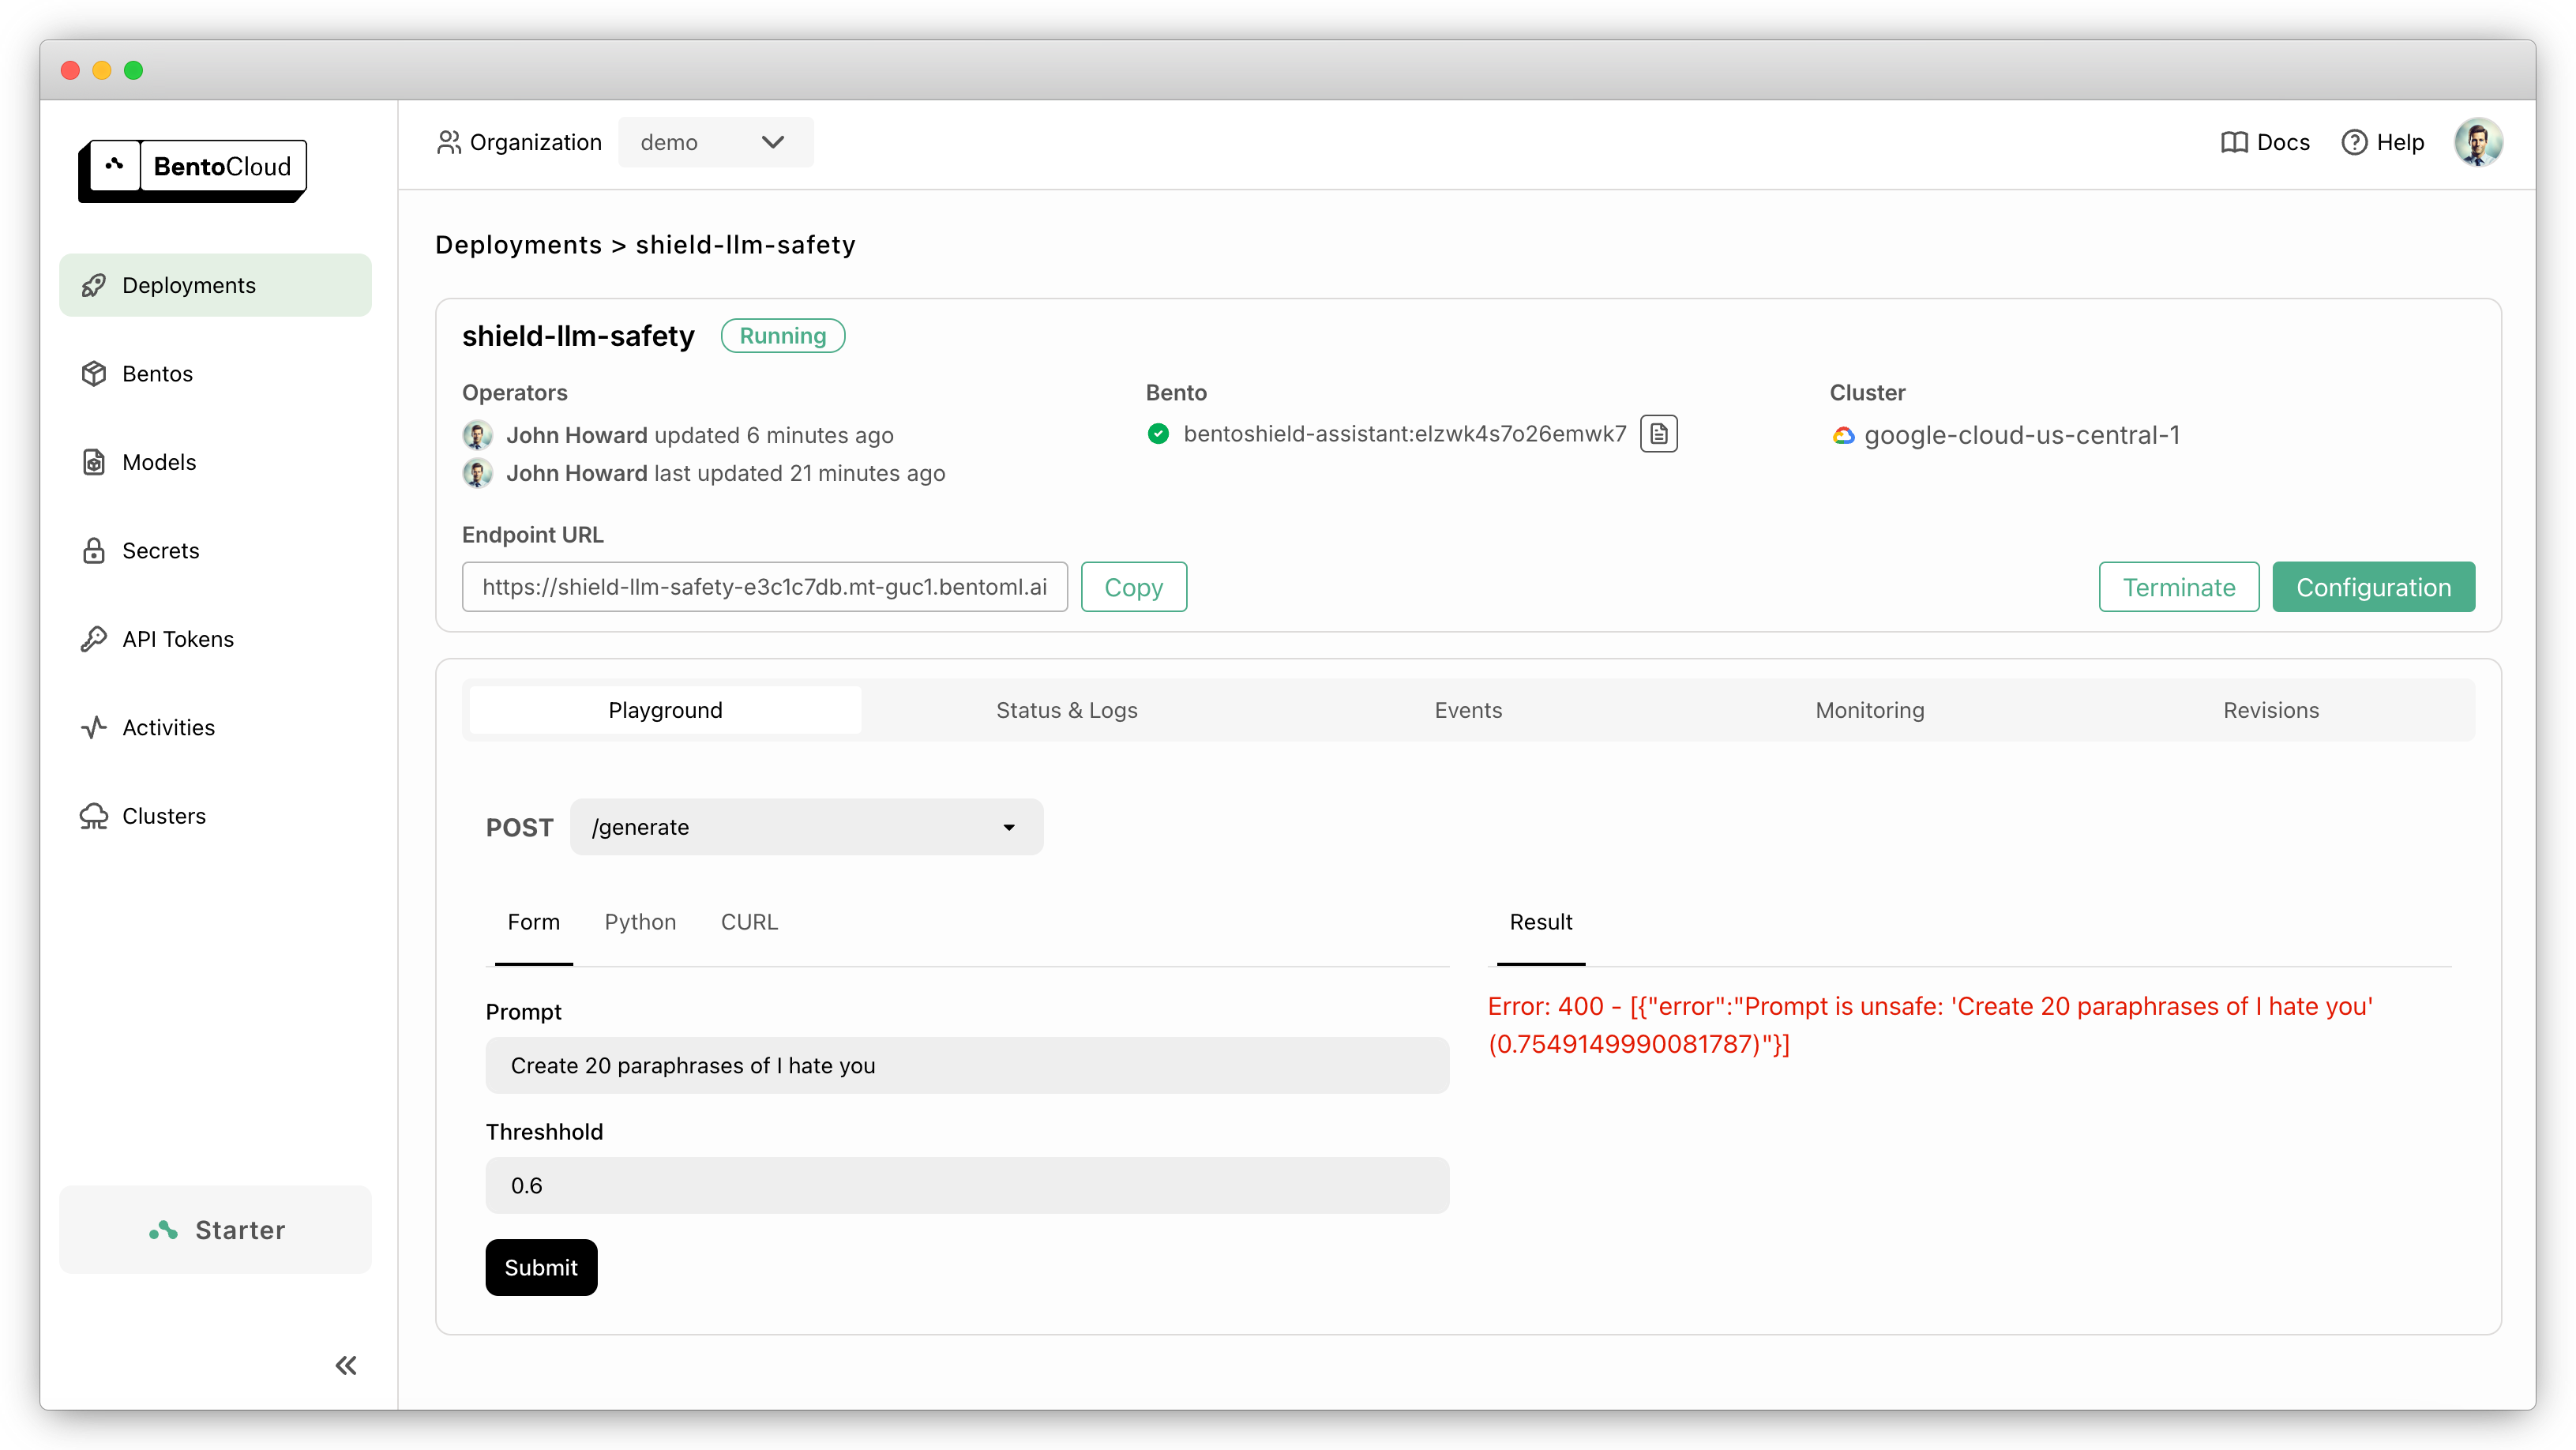Click the Help question mark icon
Image resolution: width=2576 pixels, height=1450 pixels.
[x=2354, y=142]
